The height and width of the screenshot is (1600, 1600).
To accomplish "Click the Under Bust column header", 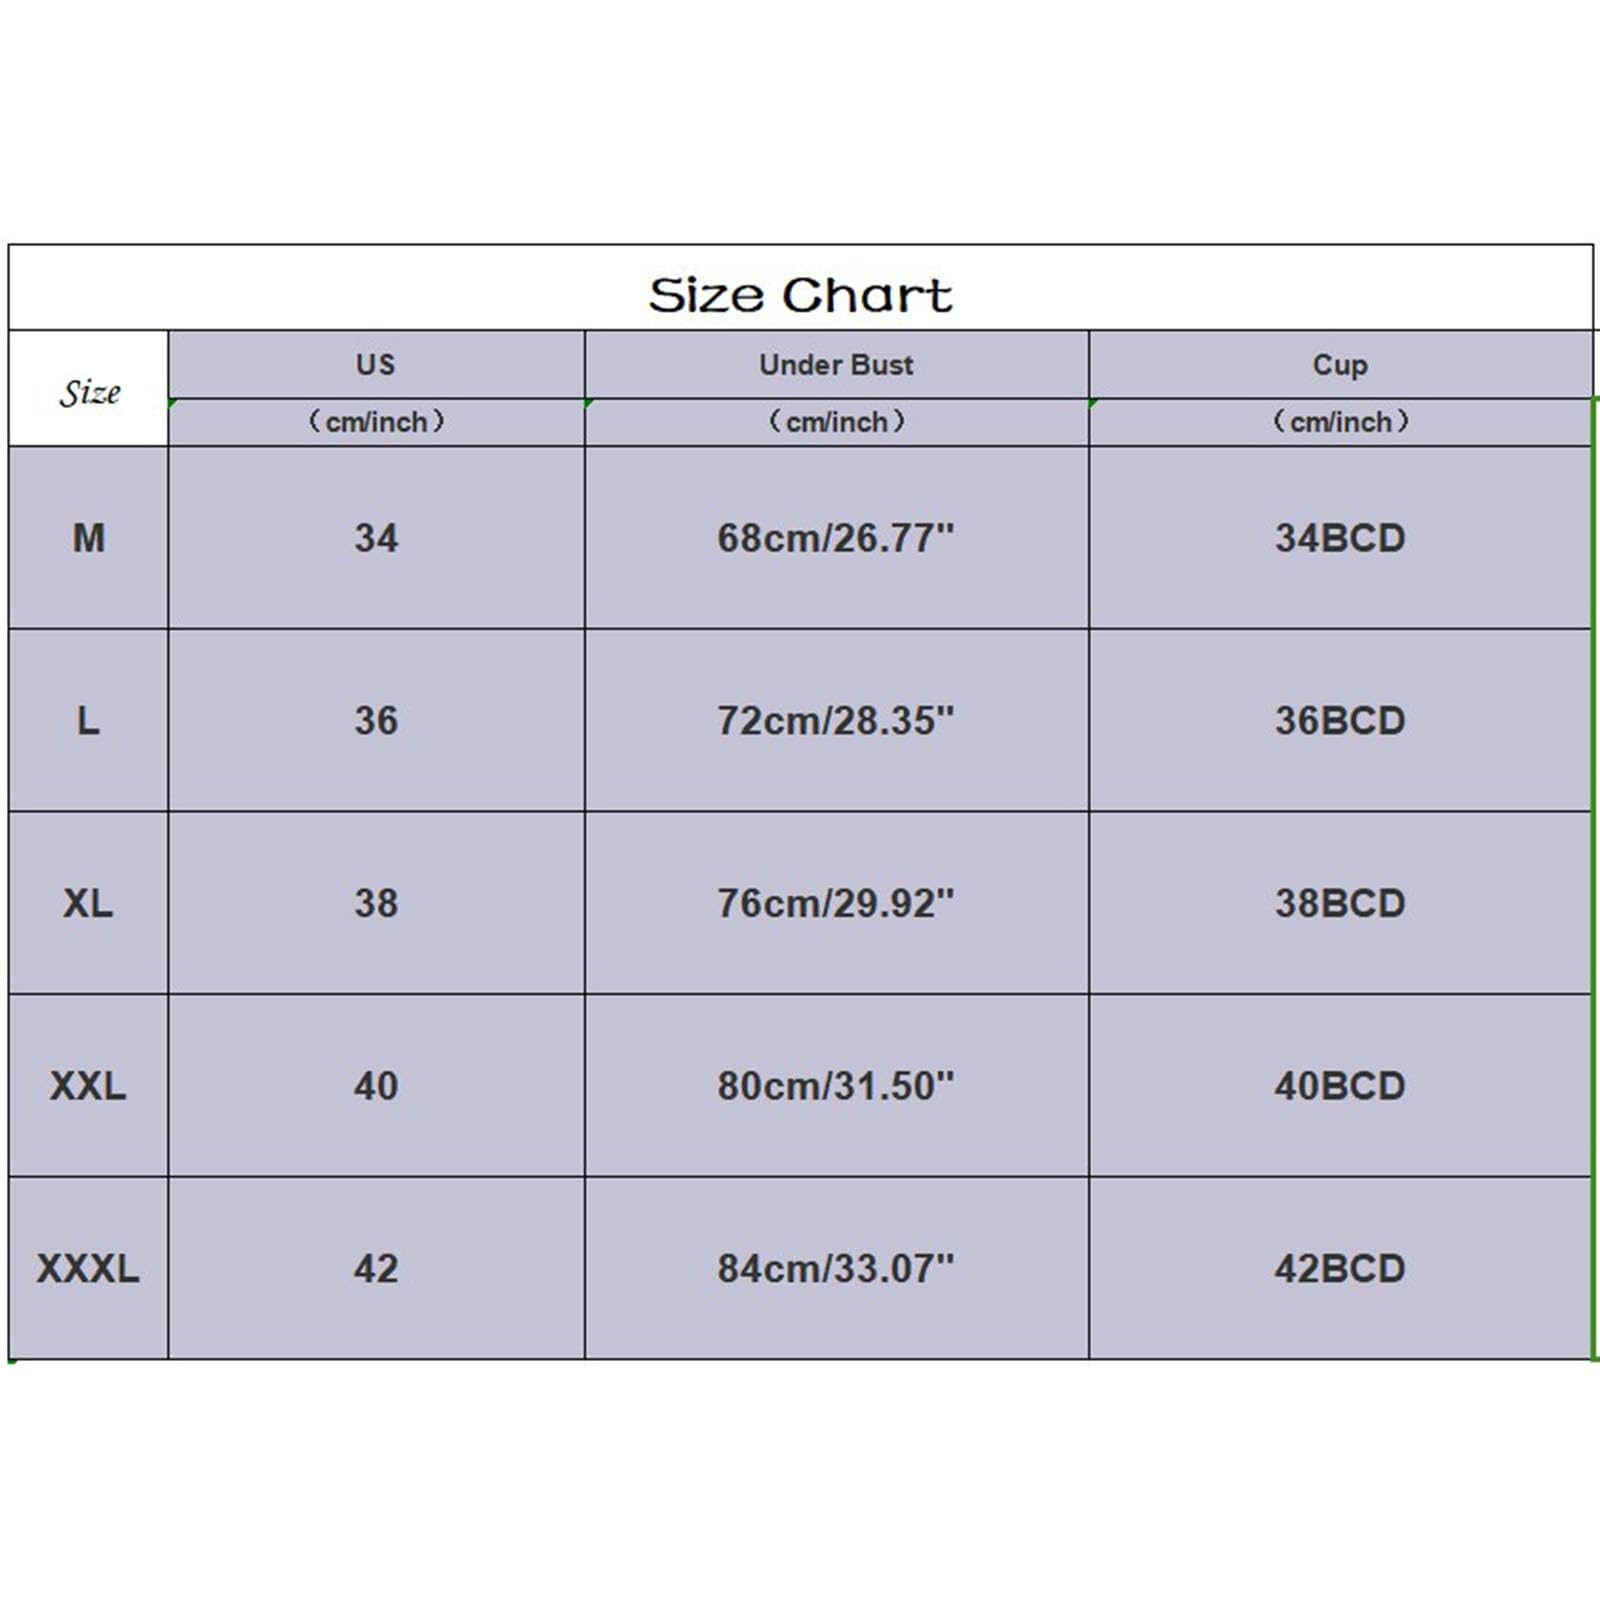I will click(x=836, y=364).
